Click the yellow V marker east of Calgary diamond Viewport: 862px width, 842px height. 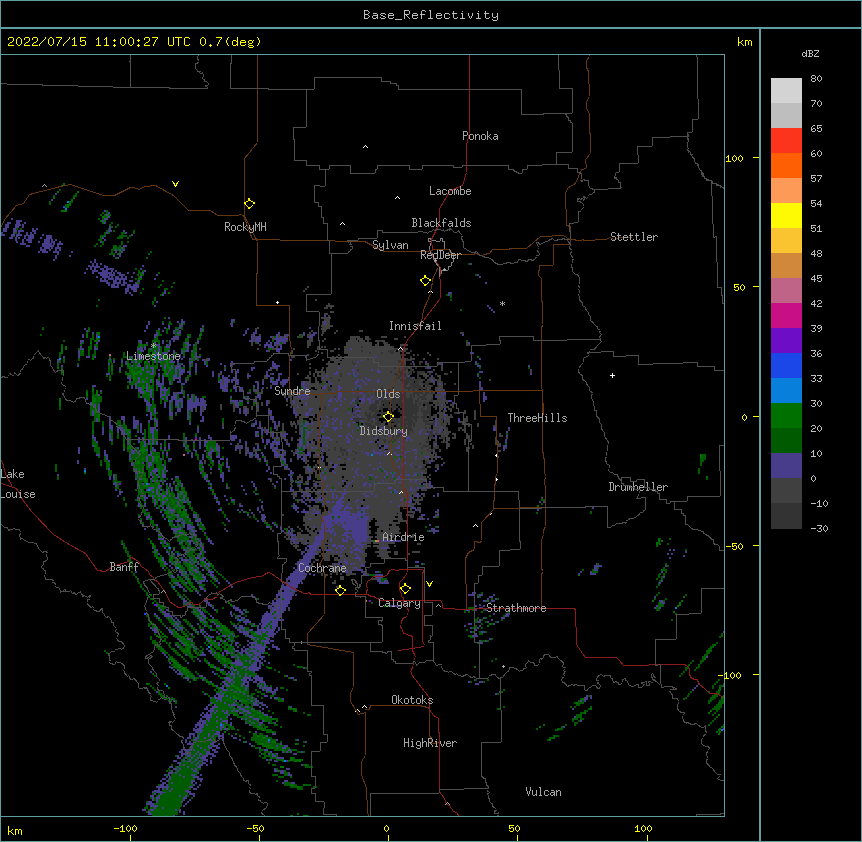(429, 584)
